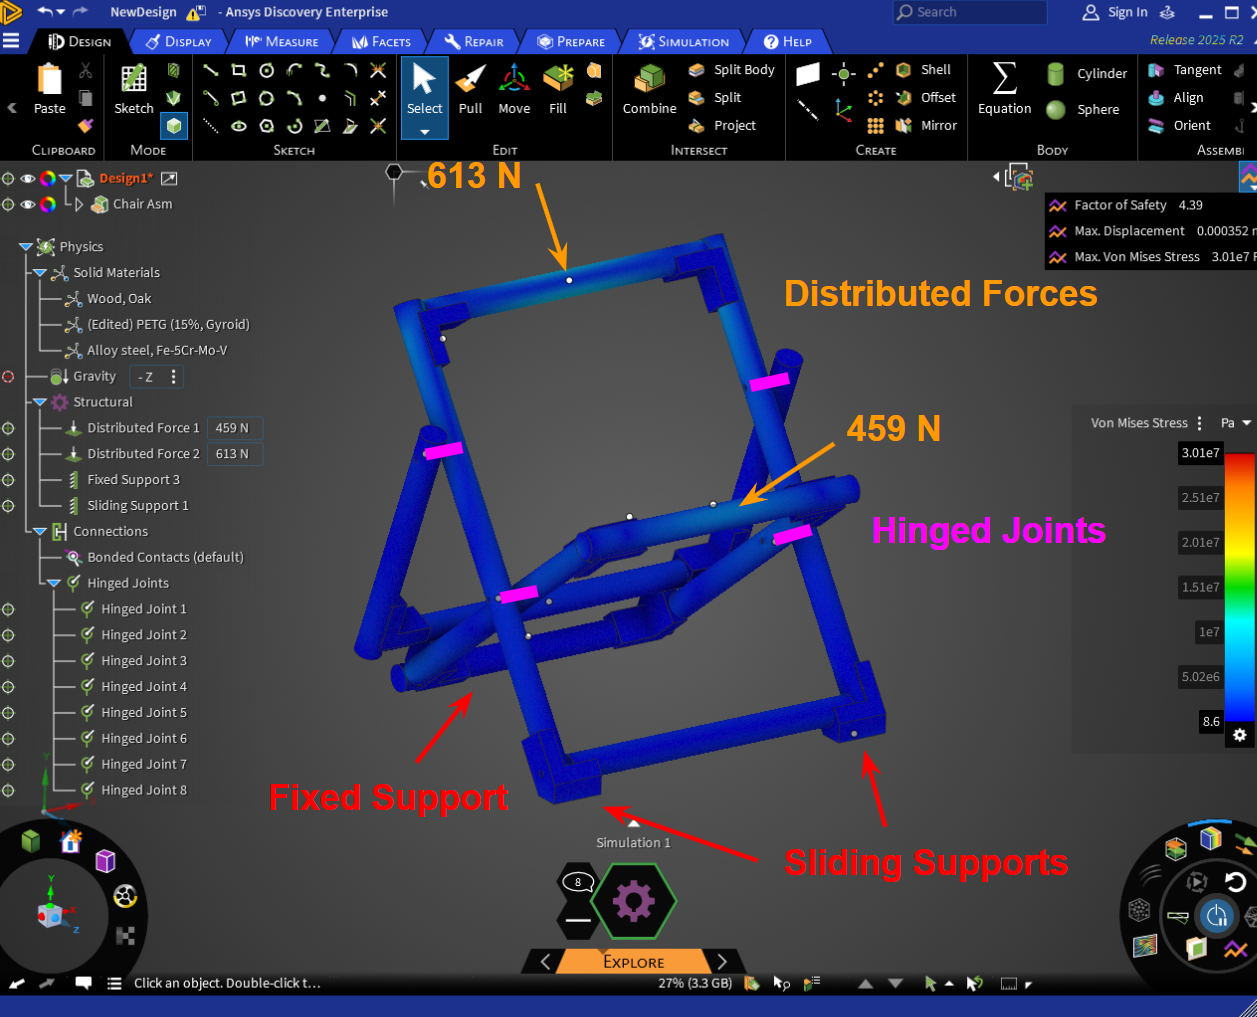Image resolution: width=1257 pixels, height=1017 pixels.
Task: Toggle circle beside Hinged Joint 8
Action: [8, 790]
